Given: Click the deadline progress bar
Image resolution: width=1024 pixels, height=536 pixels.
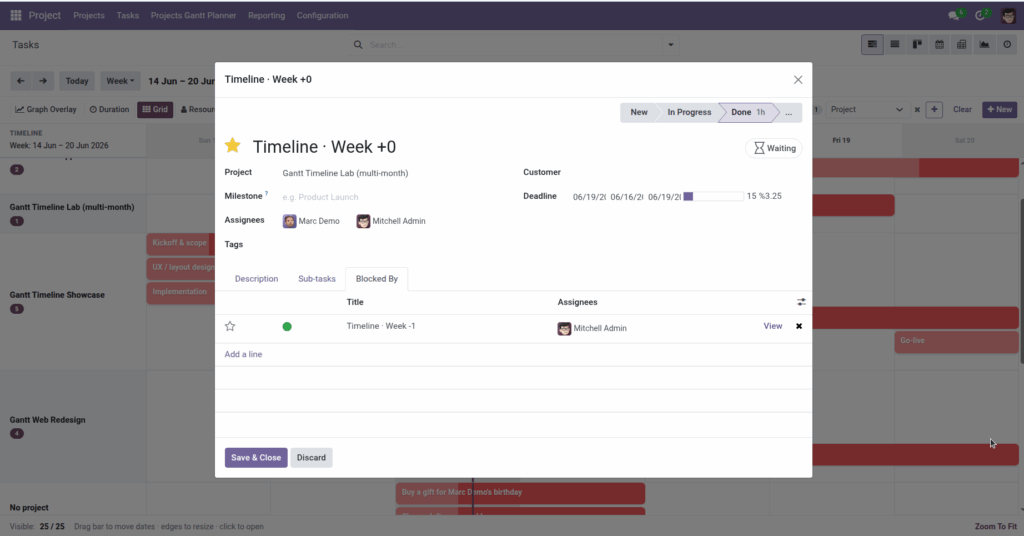Looking at the screenshot, I should tap(713, 197).
